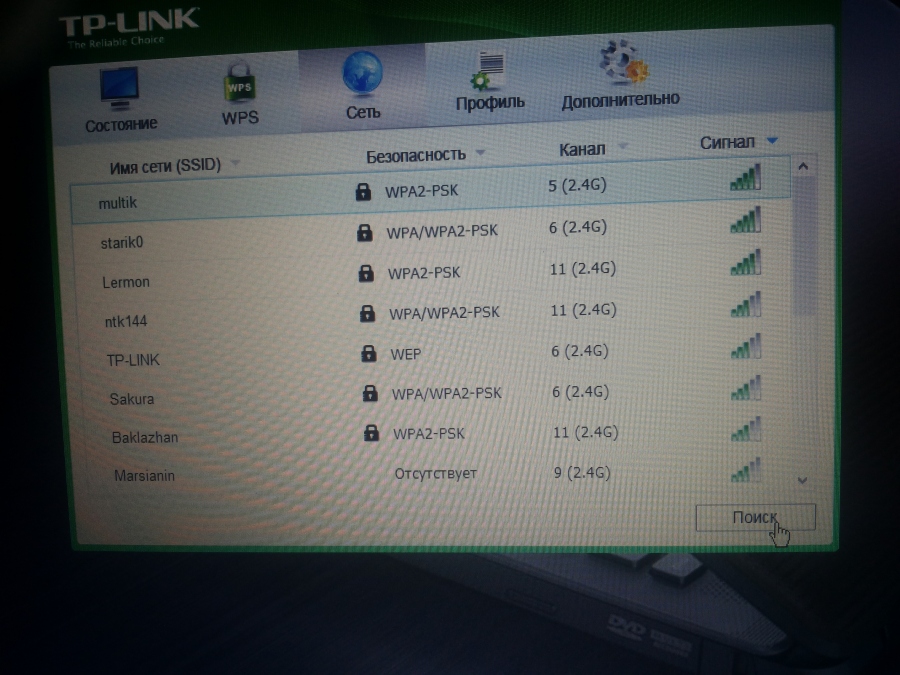The image size is (900, 675).
Task: Click the scrollbar up arrow
Action: point(803,166)
